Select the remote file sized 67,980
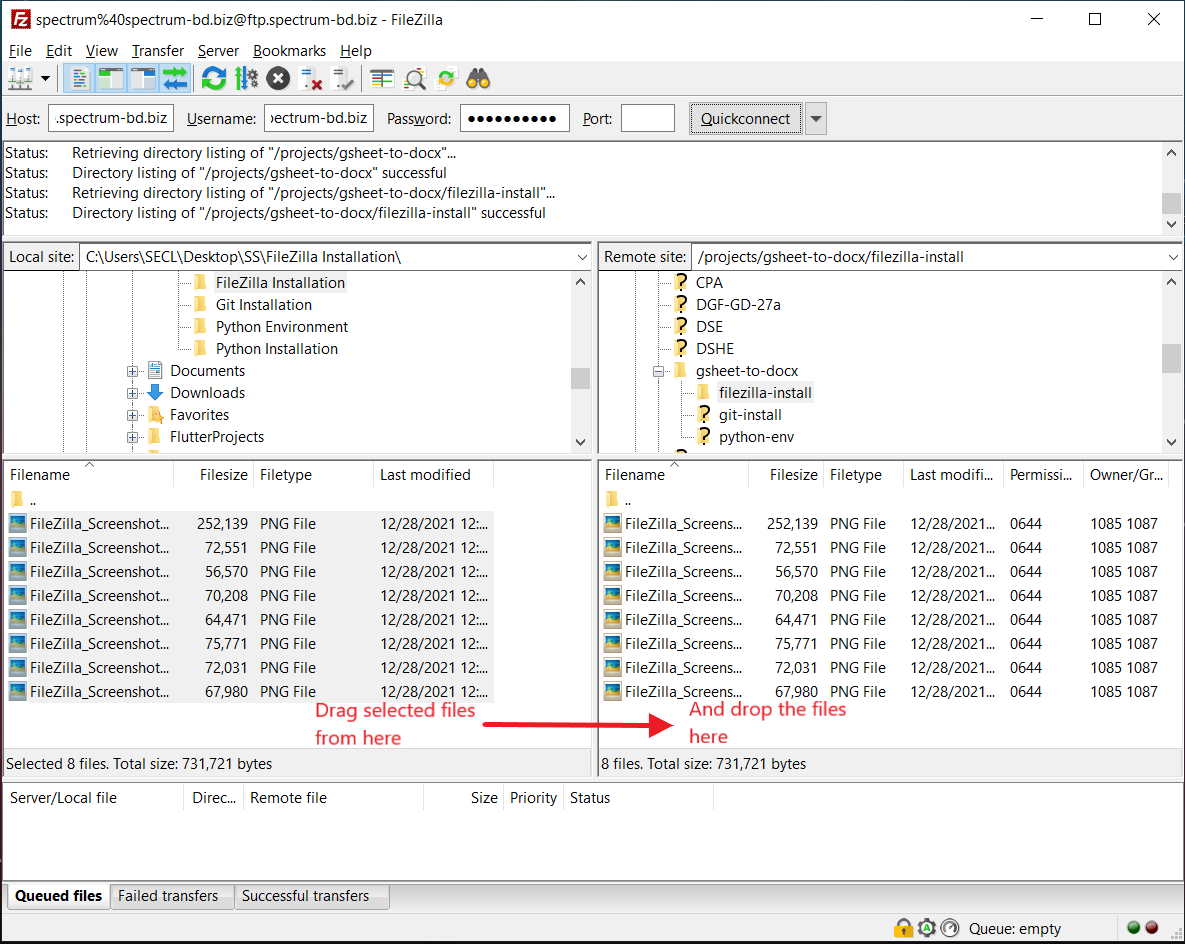1185x944 pixels. 886,692
